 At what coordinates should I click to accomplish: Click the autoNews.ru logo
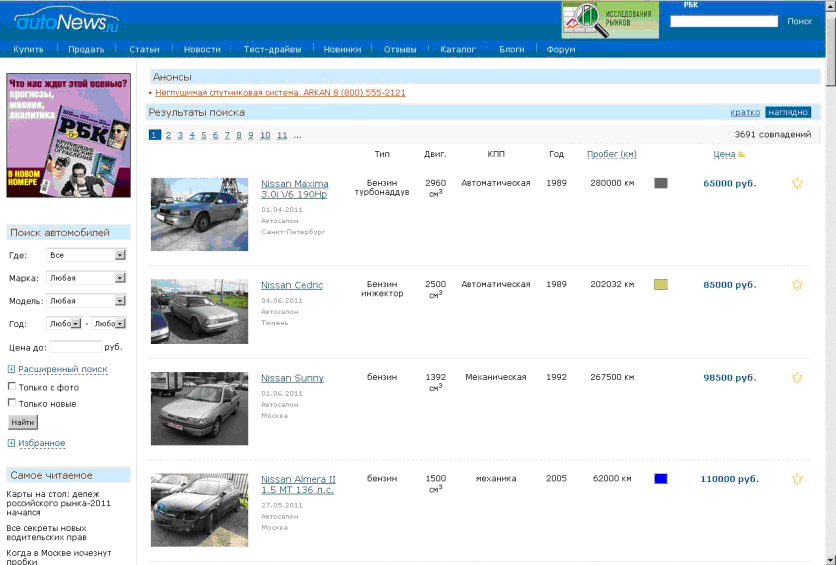[67, 21]
